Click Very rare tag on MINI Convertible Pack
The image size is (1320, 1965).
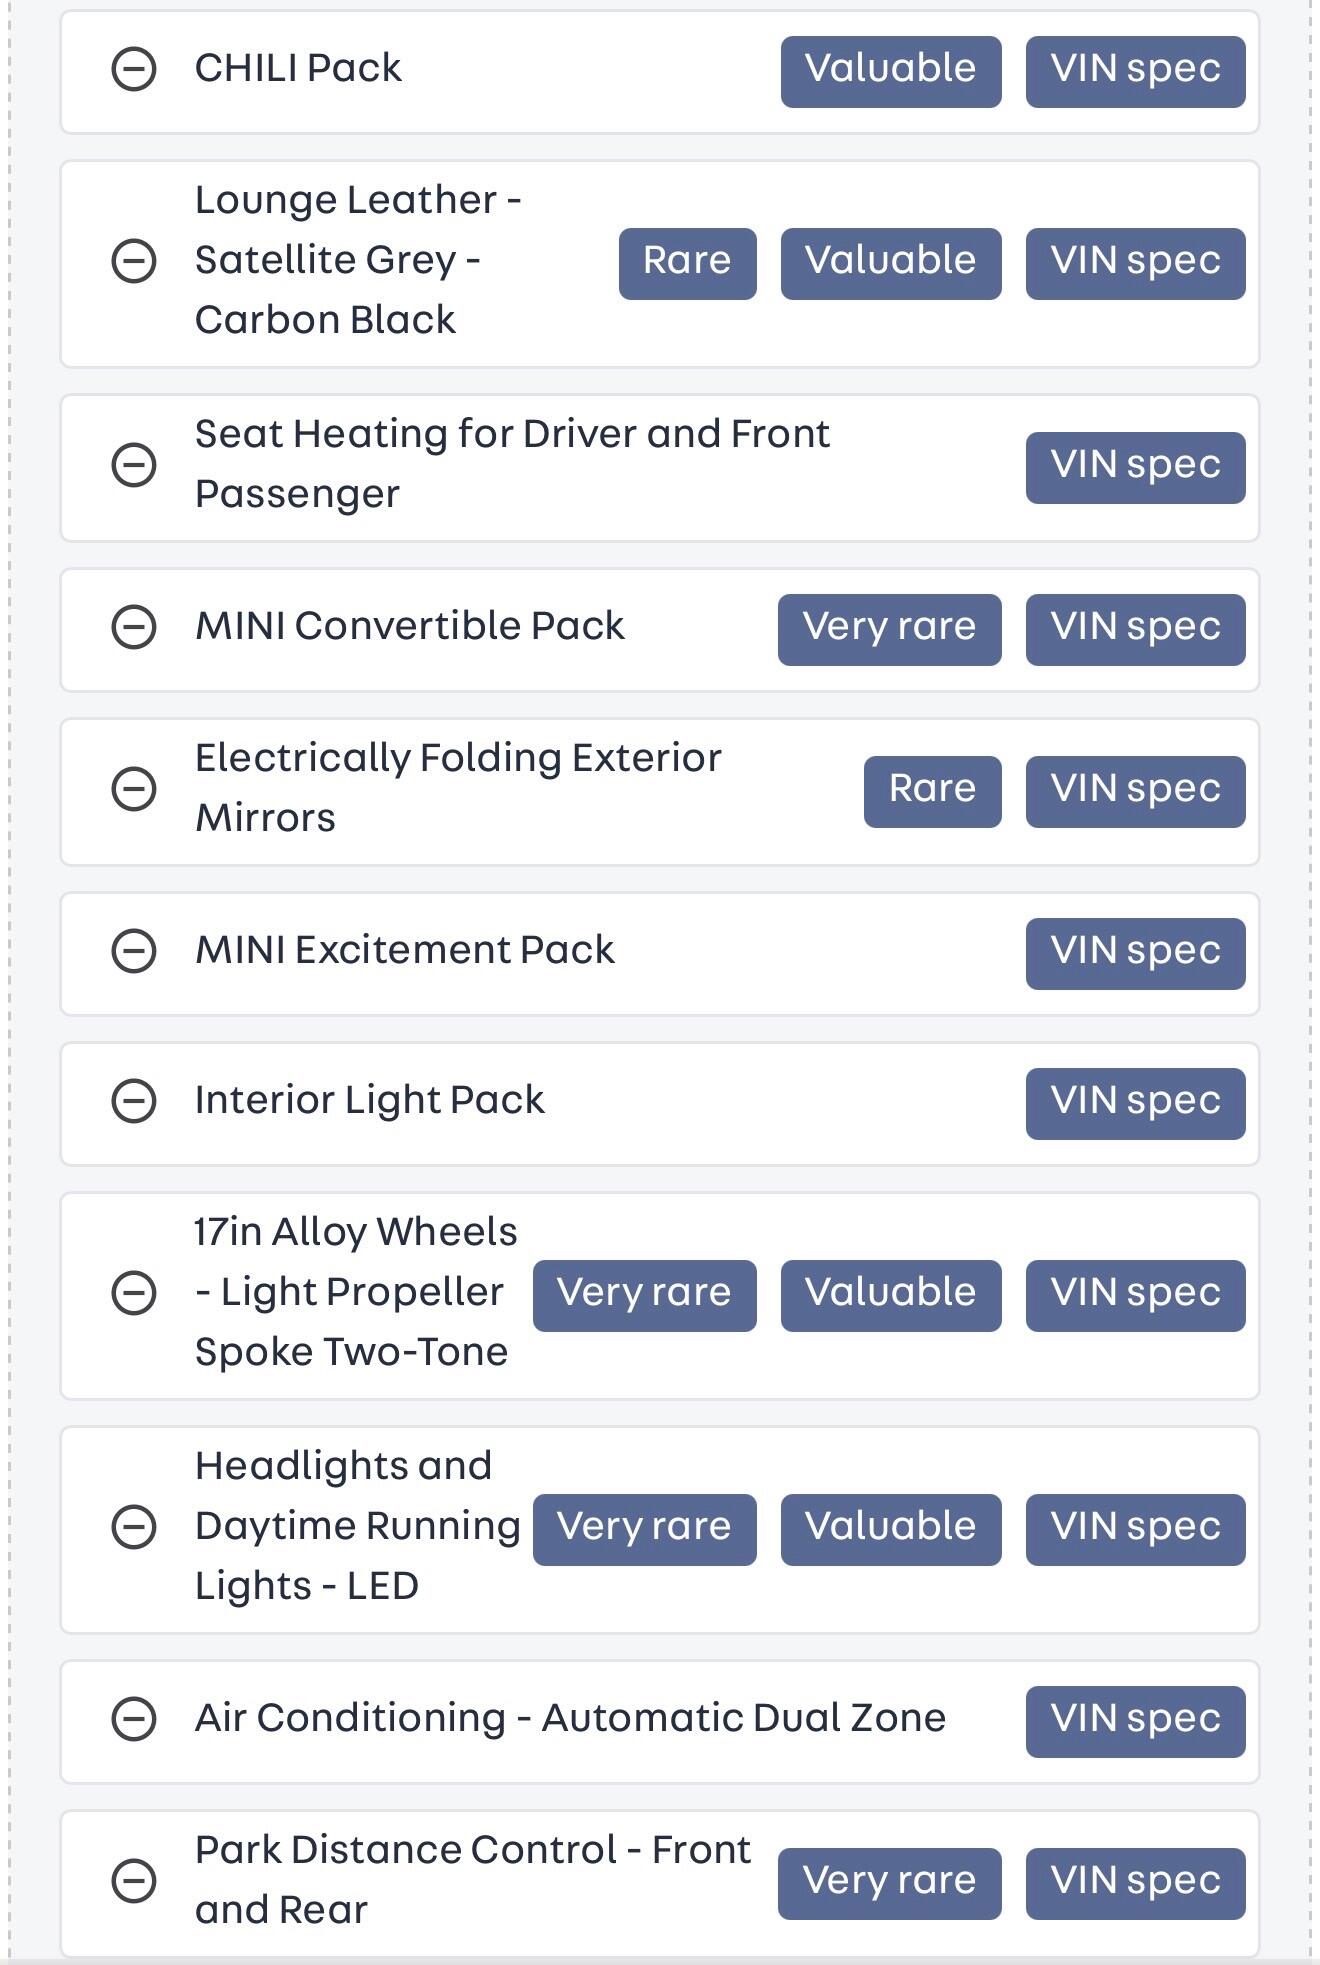tap(889, 629)
